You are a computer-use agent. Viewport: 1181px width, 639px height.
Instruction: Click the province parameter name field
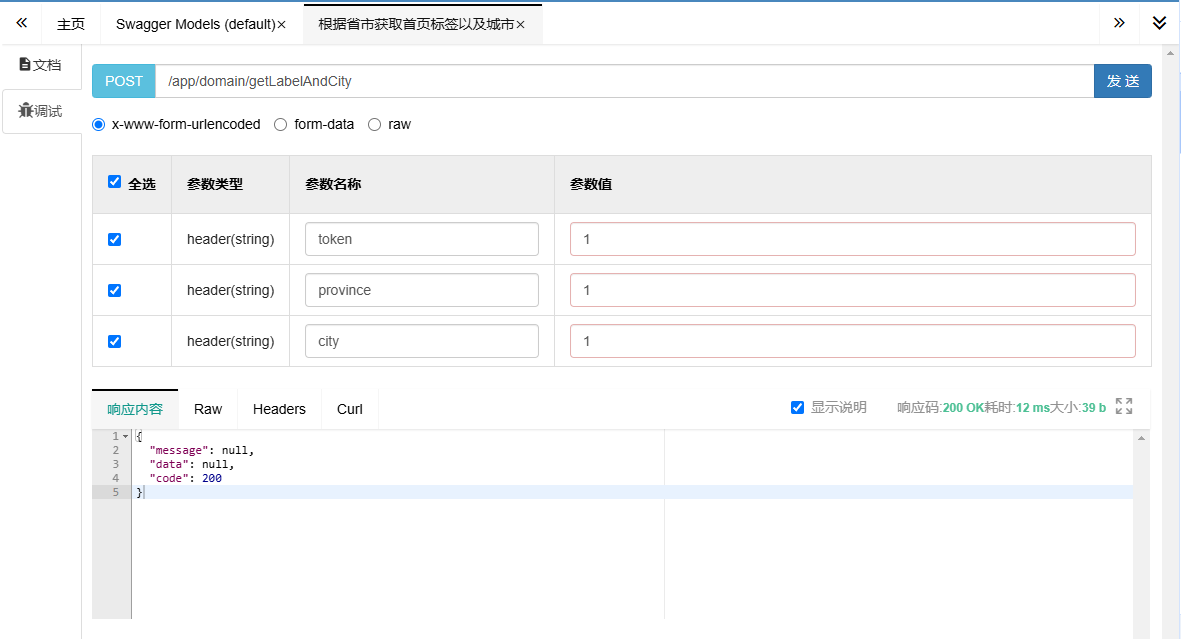click(421, 289)
